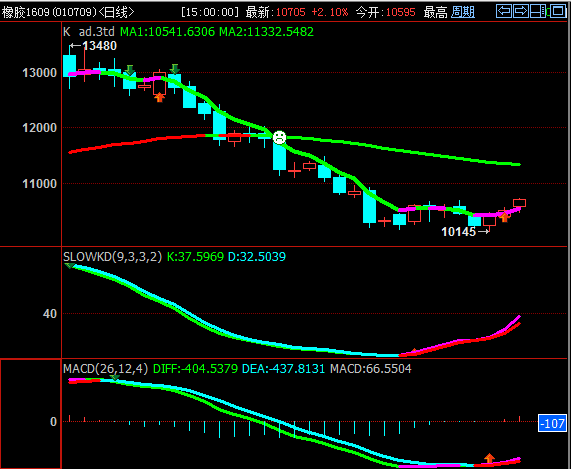Click the second green down arrow signal
Viewport: 571px width, 469px height.
point(175,69)
